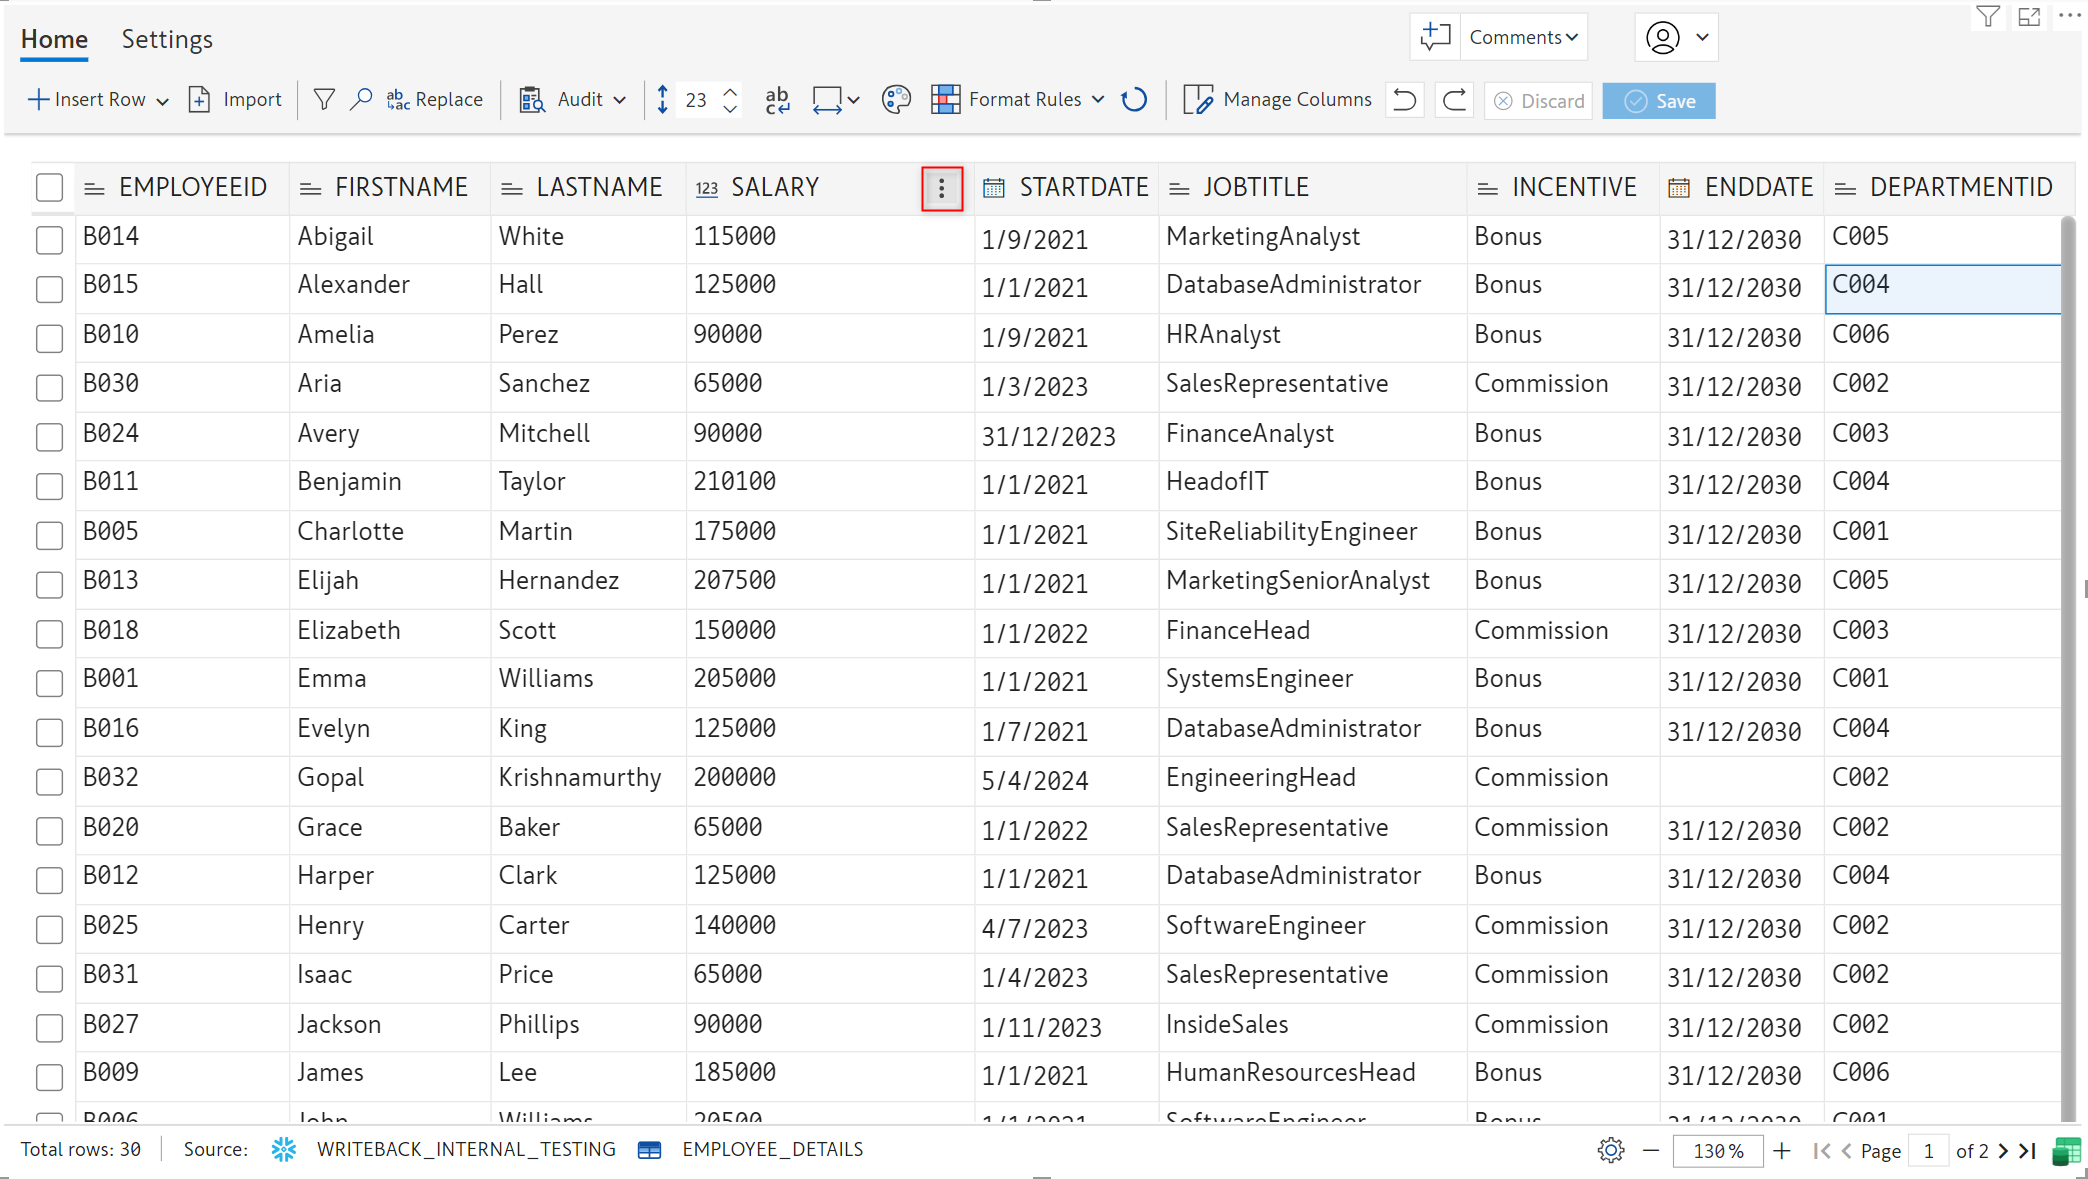This screenshot has width=2088, height=1179.
Task: Click the Save button
Action: click(1659, 101)
